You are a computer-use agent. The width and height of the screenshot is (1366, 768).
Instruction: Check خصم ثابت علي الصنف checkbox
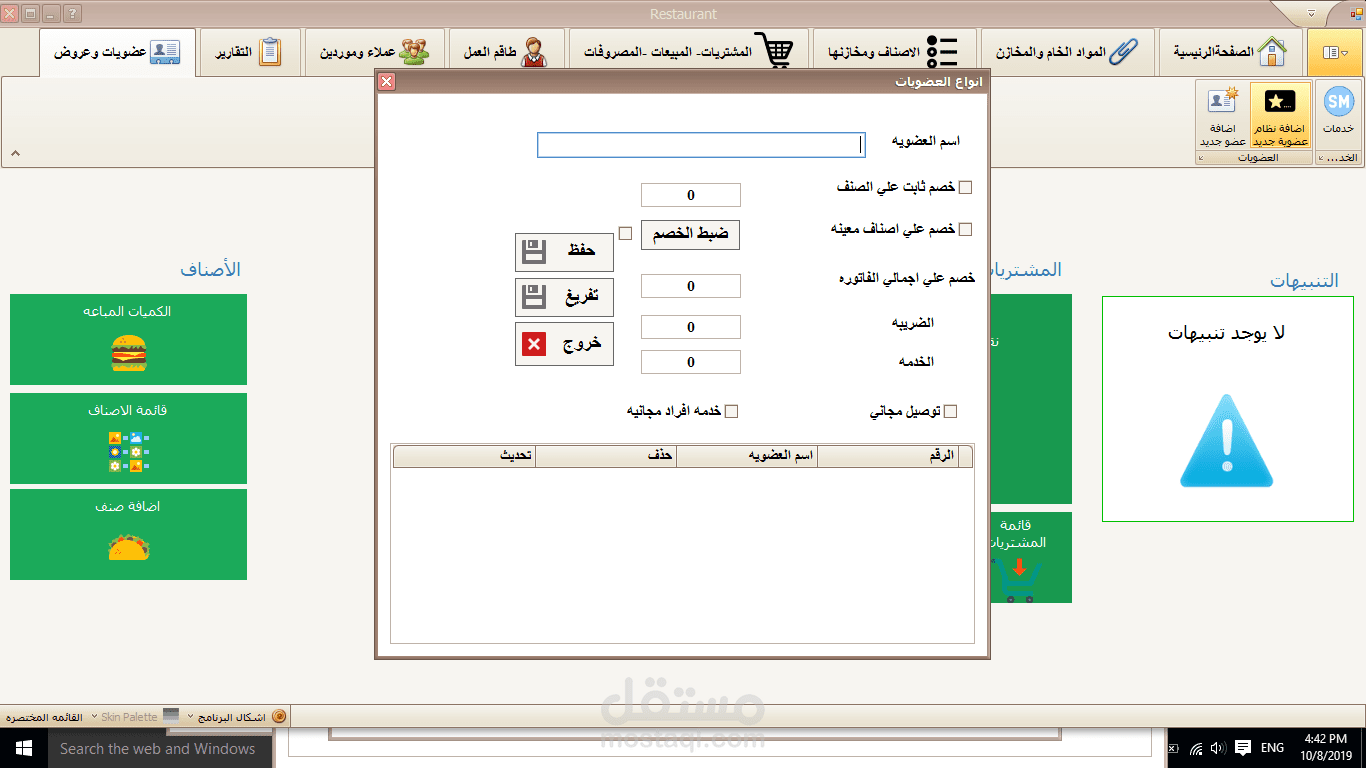pos(965,187)
